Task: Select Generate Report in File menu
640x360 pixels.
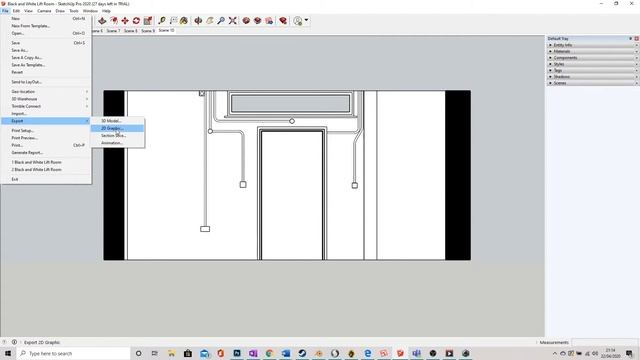Action: (x=46, y=153)
